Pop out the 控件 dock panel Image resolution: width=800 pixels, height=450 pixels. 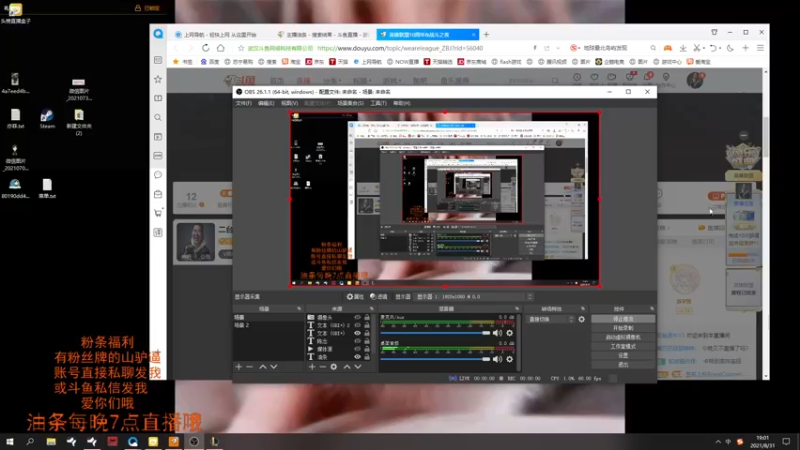[x=652, y=309]
